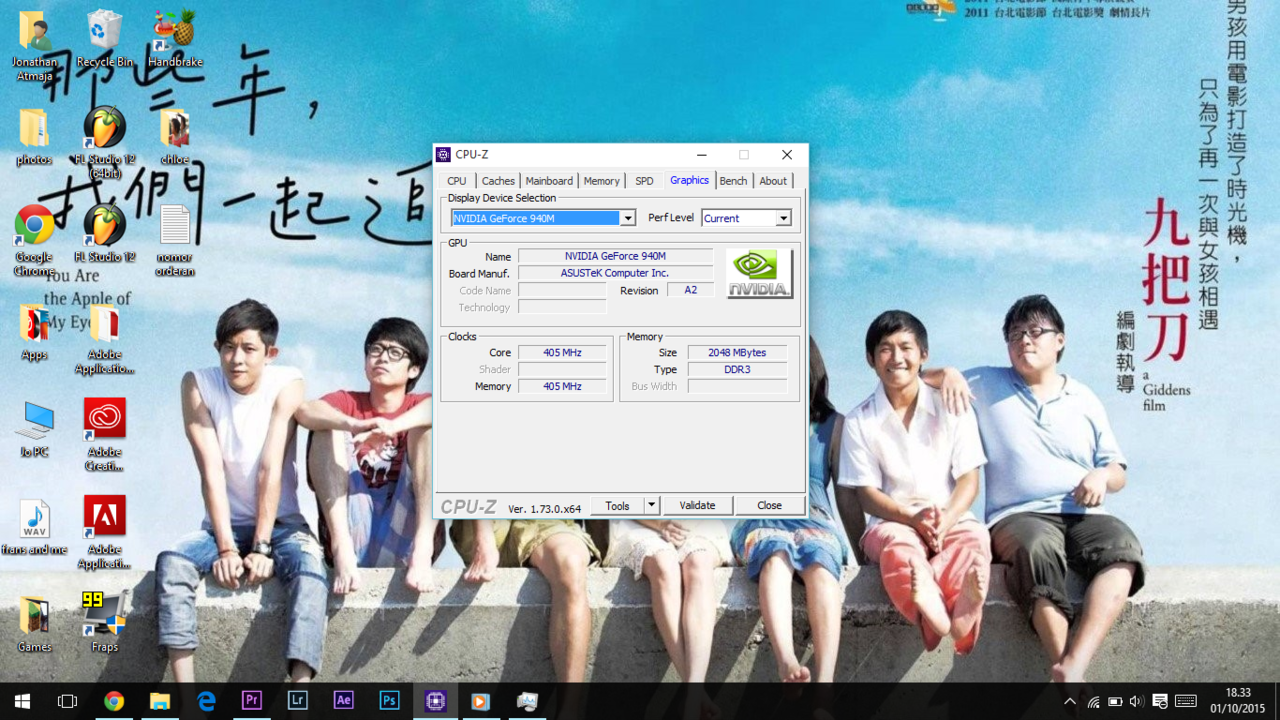
Task: Launch the second FL Studio 12 shortcut
Action: (104, 235)
